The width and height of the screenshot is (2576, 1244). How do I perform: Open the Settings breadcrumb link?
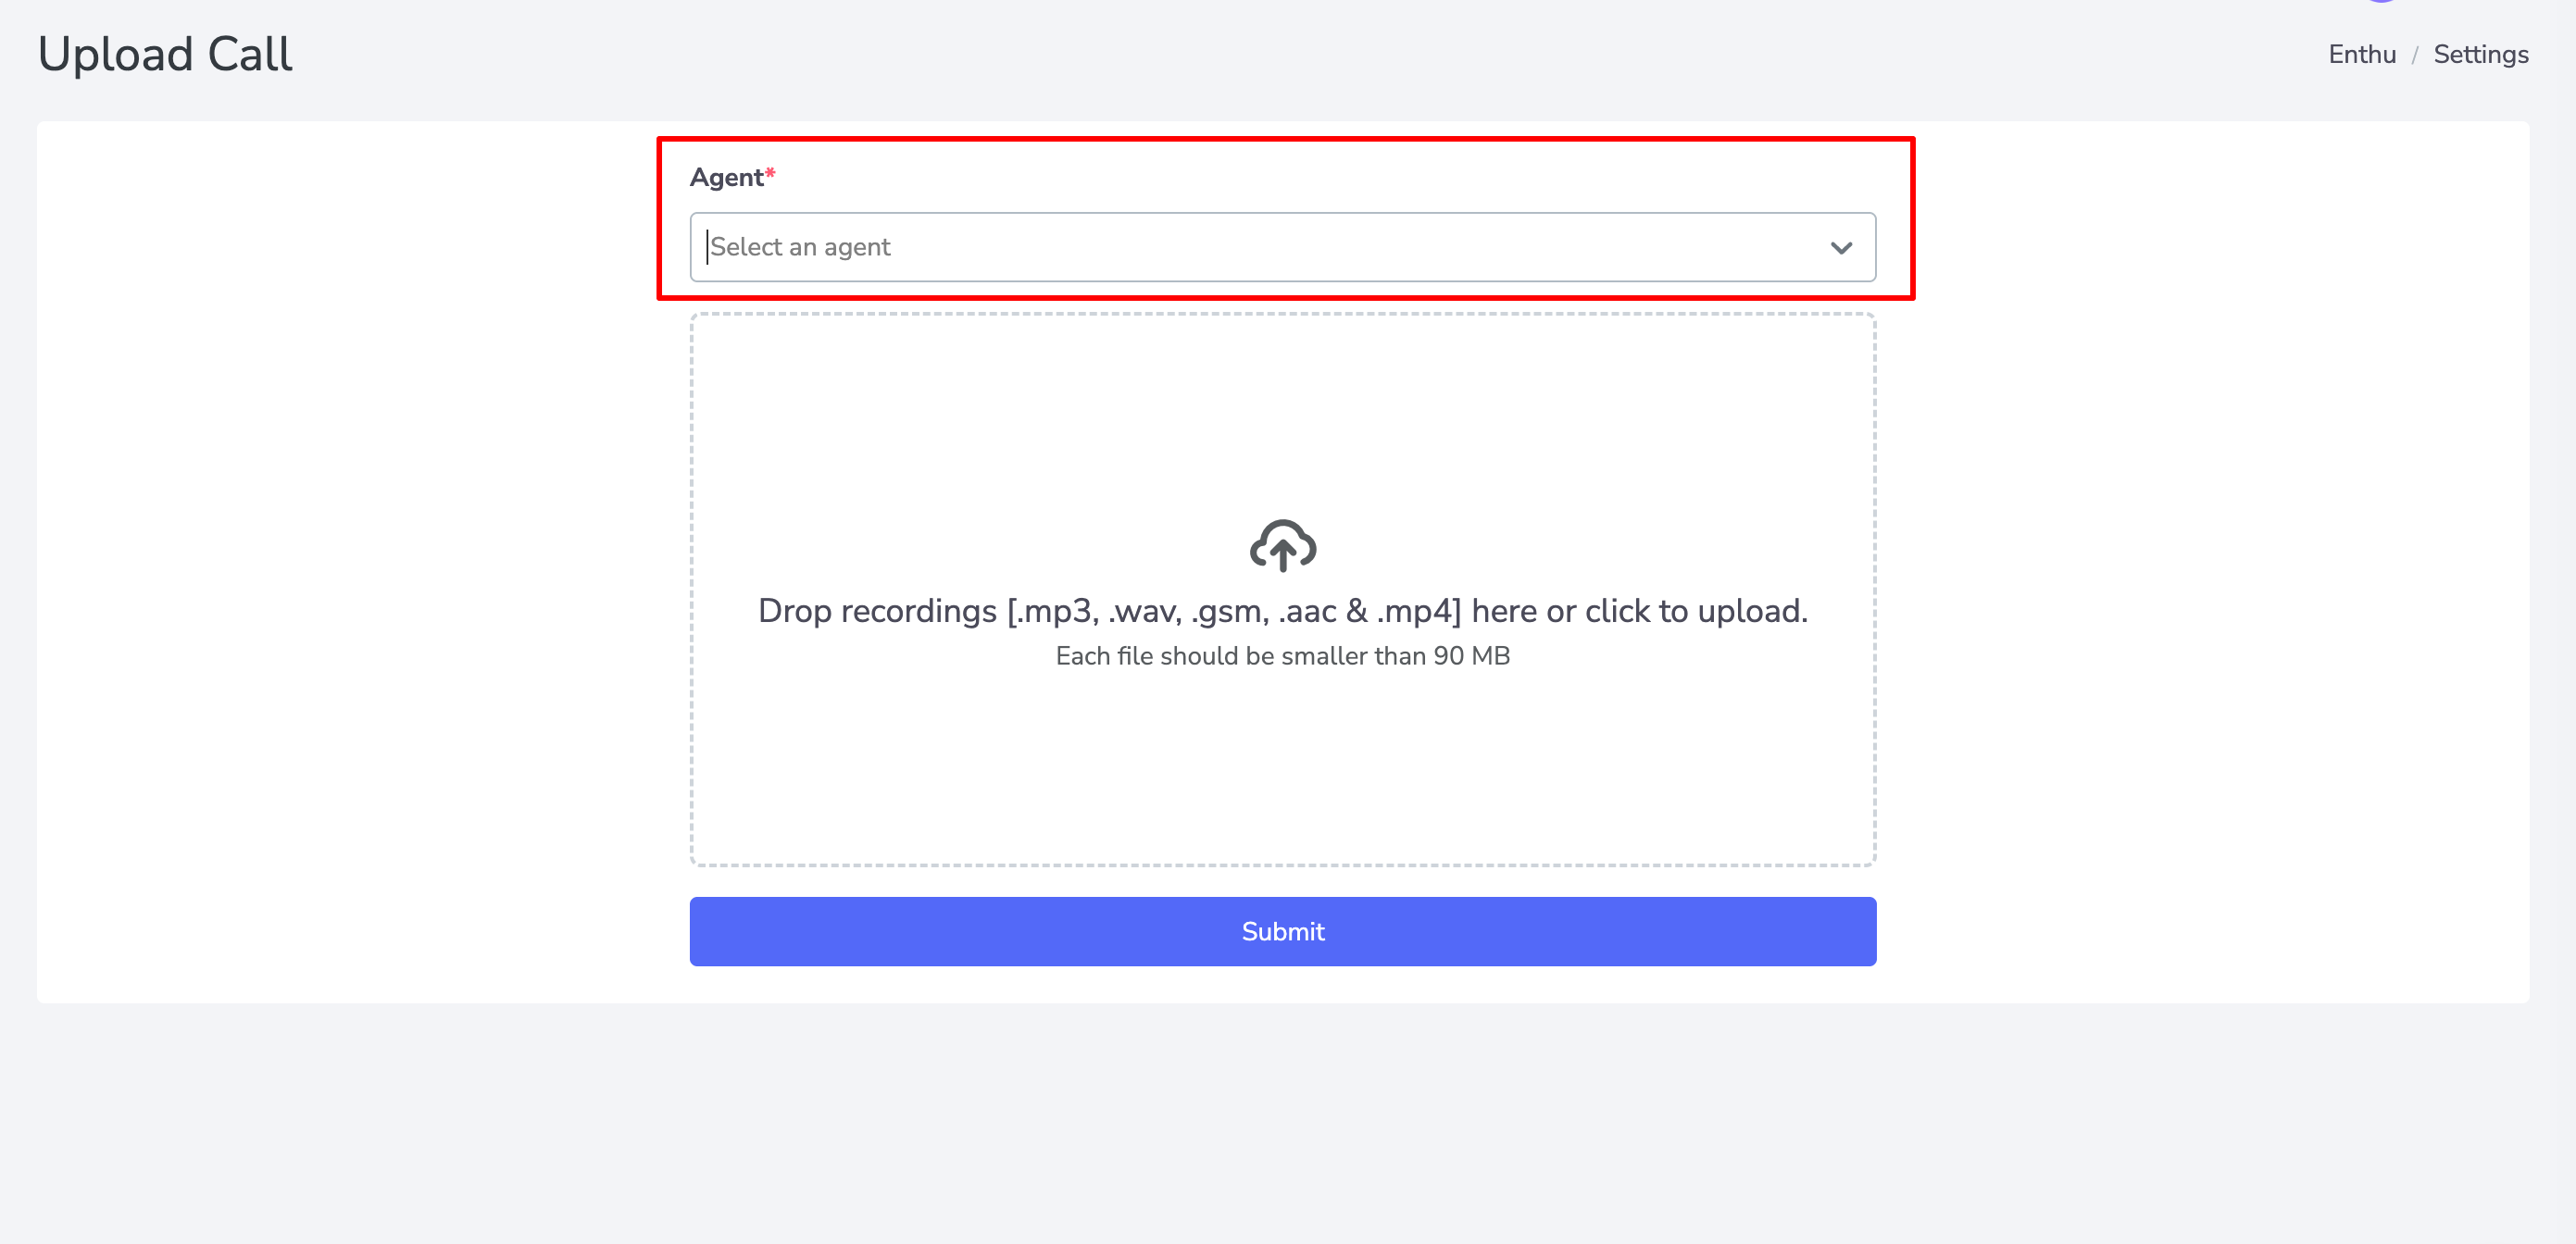2480,55
